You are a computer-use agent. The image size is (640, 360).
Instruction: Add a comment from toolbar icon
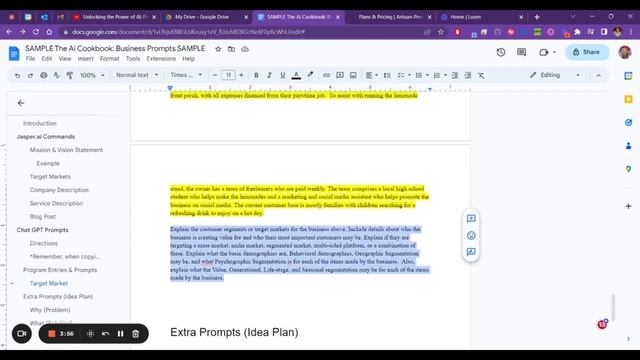click(340, 76)
